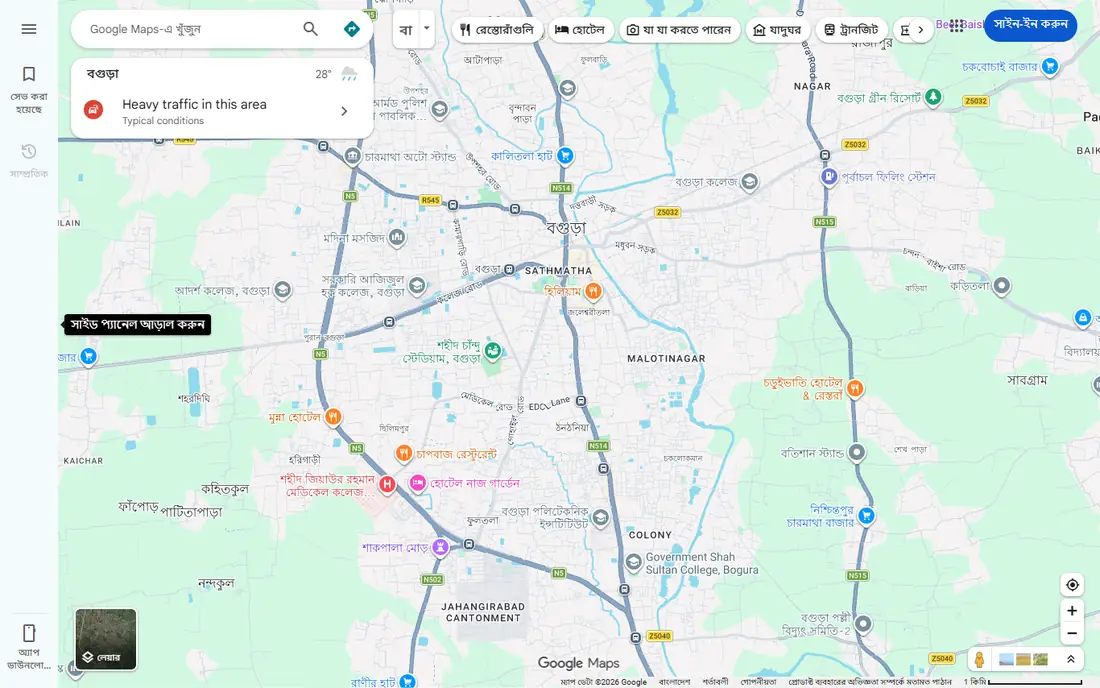Select the ট্রানজিট chip
The width and height of the screenshot is (1100, 688).
[851, 29]
